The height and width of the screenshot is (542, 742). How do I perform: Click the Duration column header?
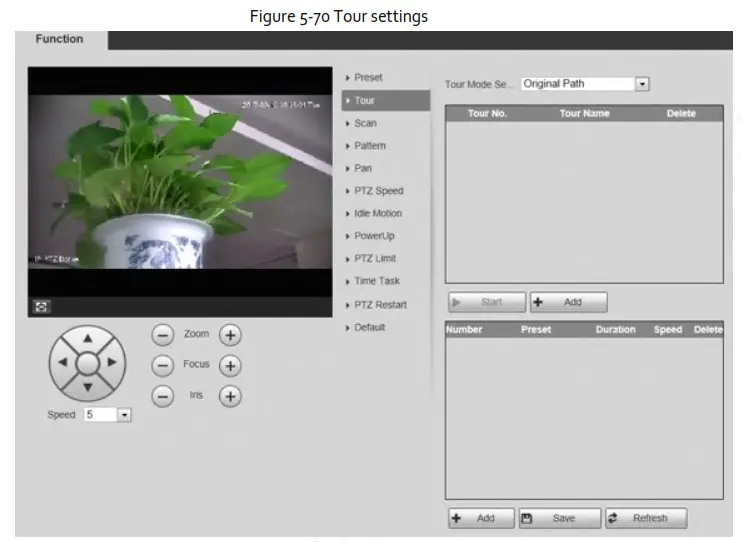[615, 329]
